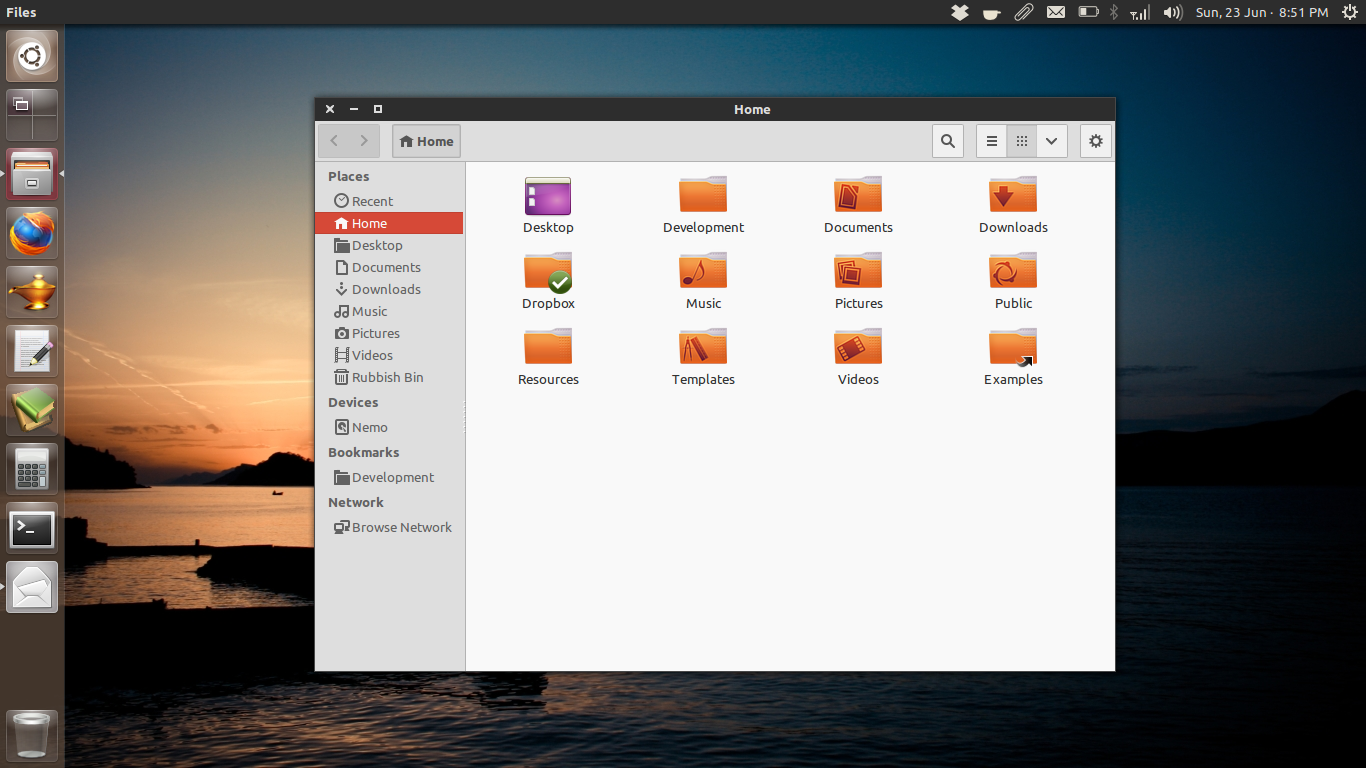Open Desktop from the sidebar

click(x=389, y=245)
